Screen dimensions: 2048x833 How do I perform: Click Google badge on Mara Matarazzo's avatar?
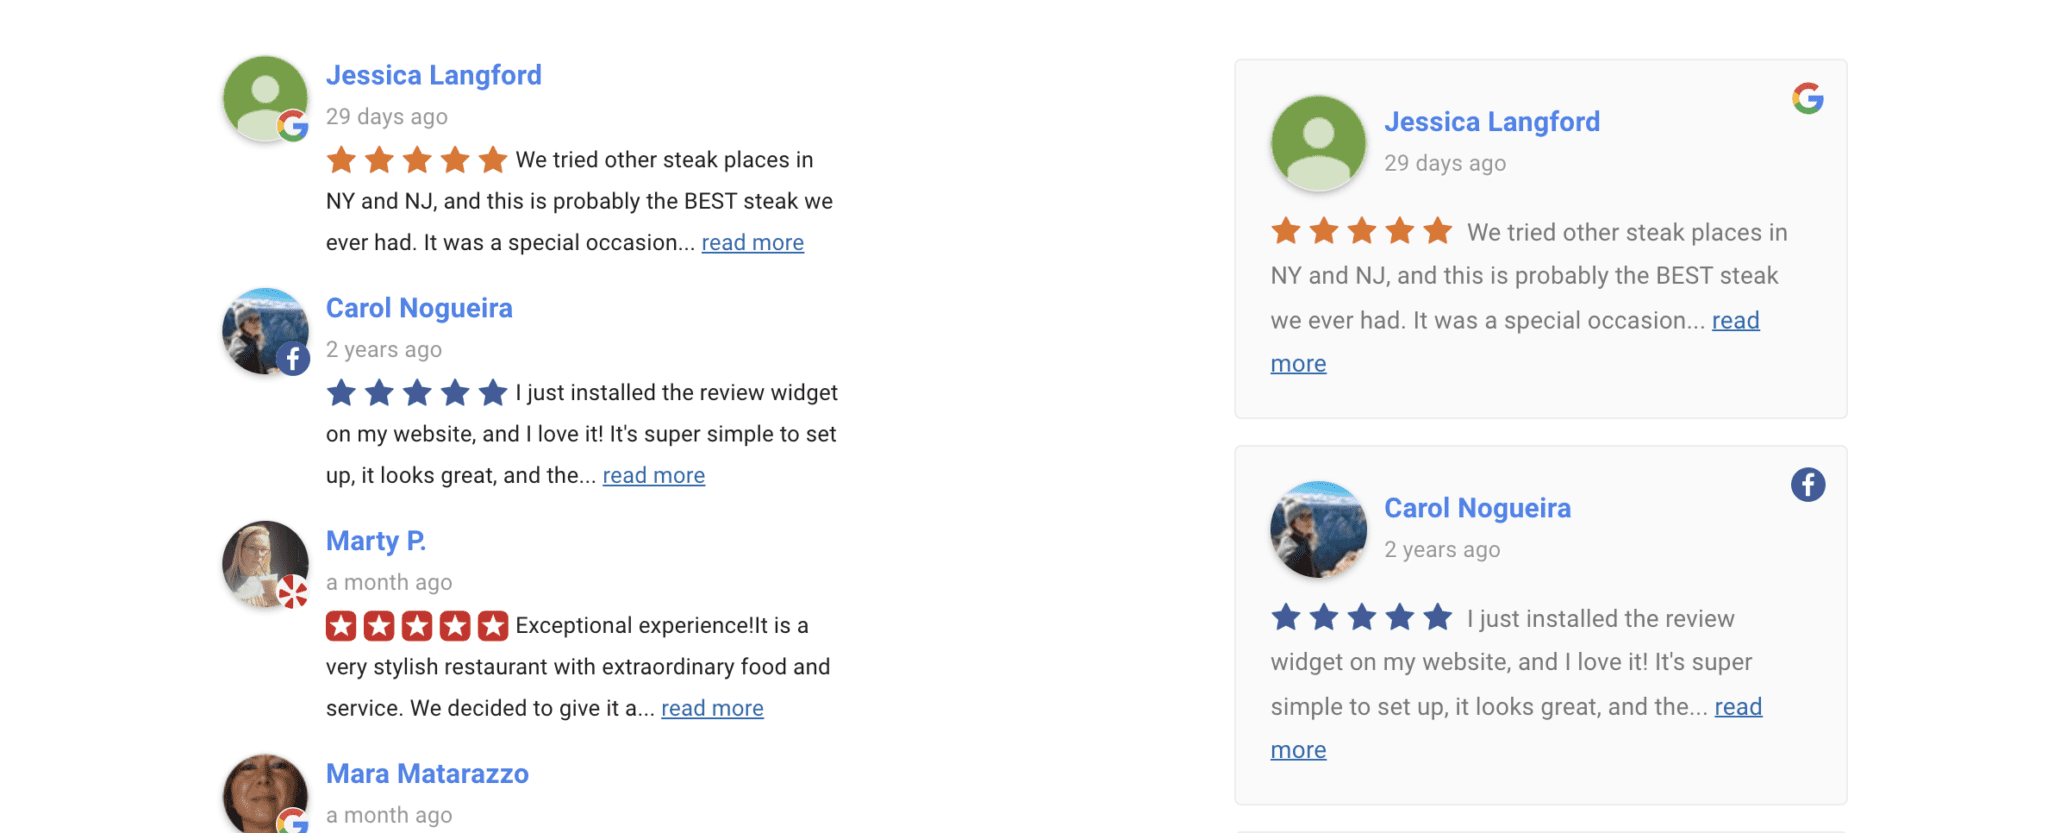coord(293,821)
